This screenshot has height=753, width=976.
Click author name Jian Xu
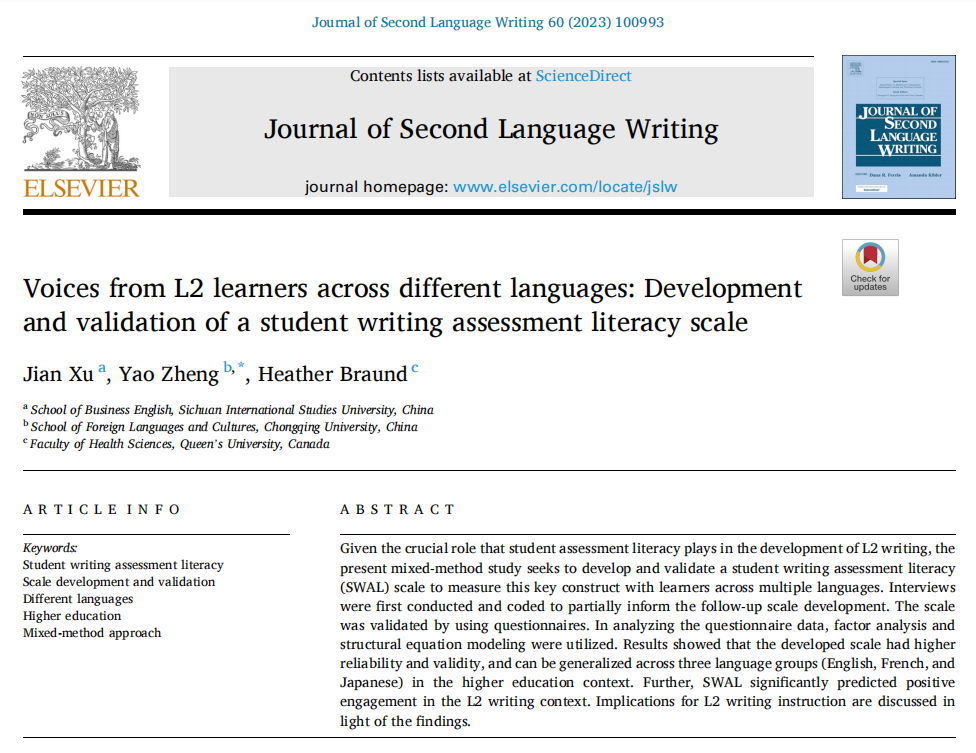58,375
